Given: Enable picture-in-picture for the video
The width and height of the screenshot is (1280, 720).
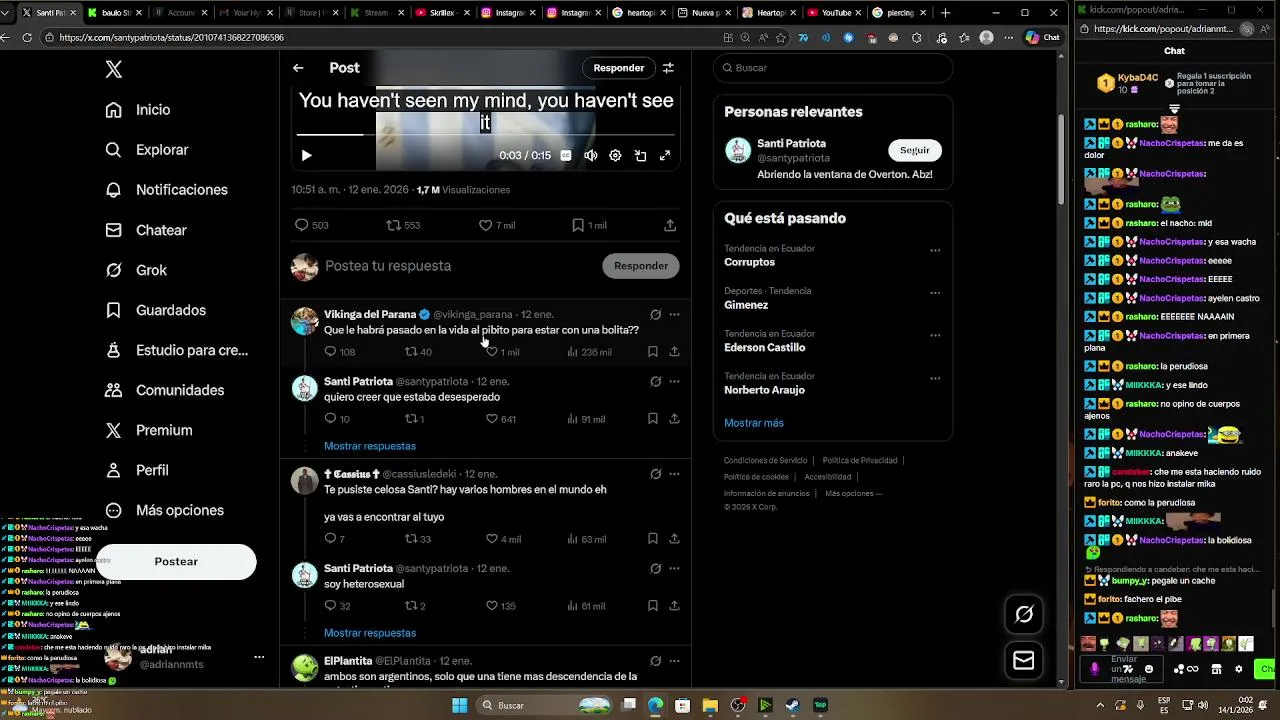Looking at the screenshot, I should 640,156.
